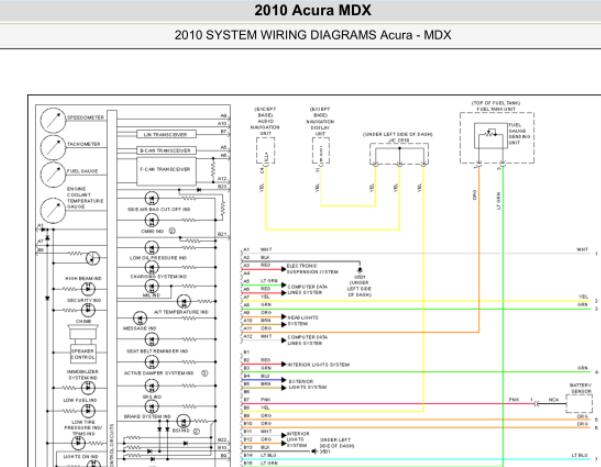Click the IMMOBILIZER SYSTEM IND label
The height and width of the screenshot is (467, 601).
(x=83, y=375)
